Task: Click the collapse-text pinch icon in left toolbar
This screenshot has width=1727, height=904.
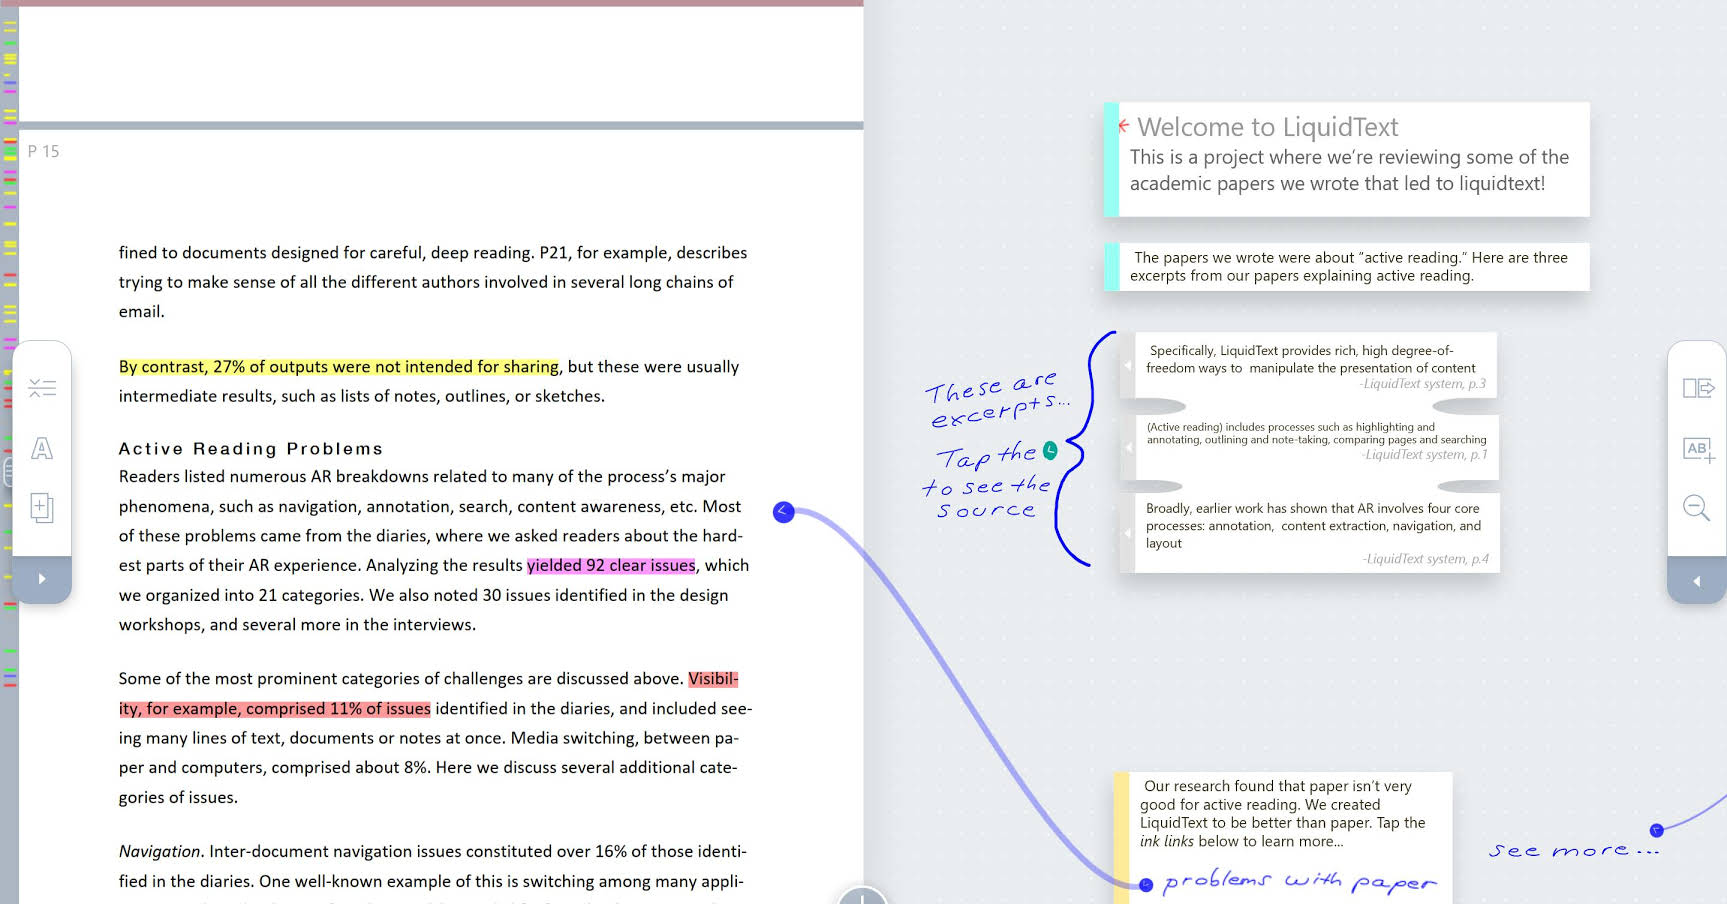Action: pos(42,388)
